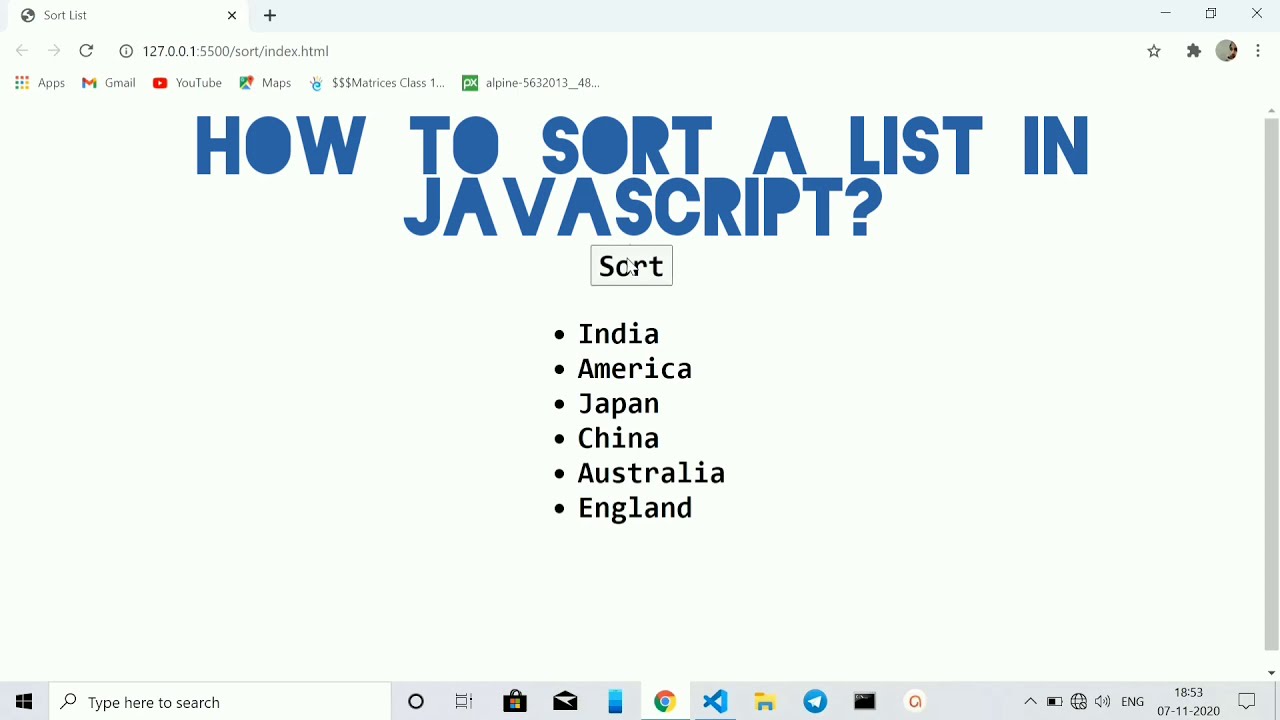Viewport: 1280px width, 720px height.
Task: Click the Sort button on the page
Action: pyautogui.click(x=631, y=266)
